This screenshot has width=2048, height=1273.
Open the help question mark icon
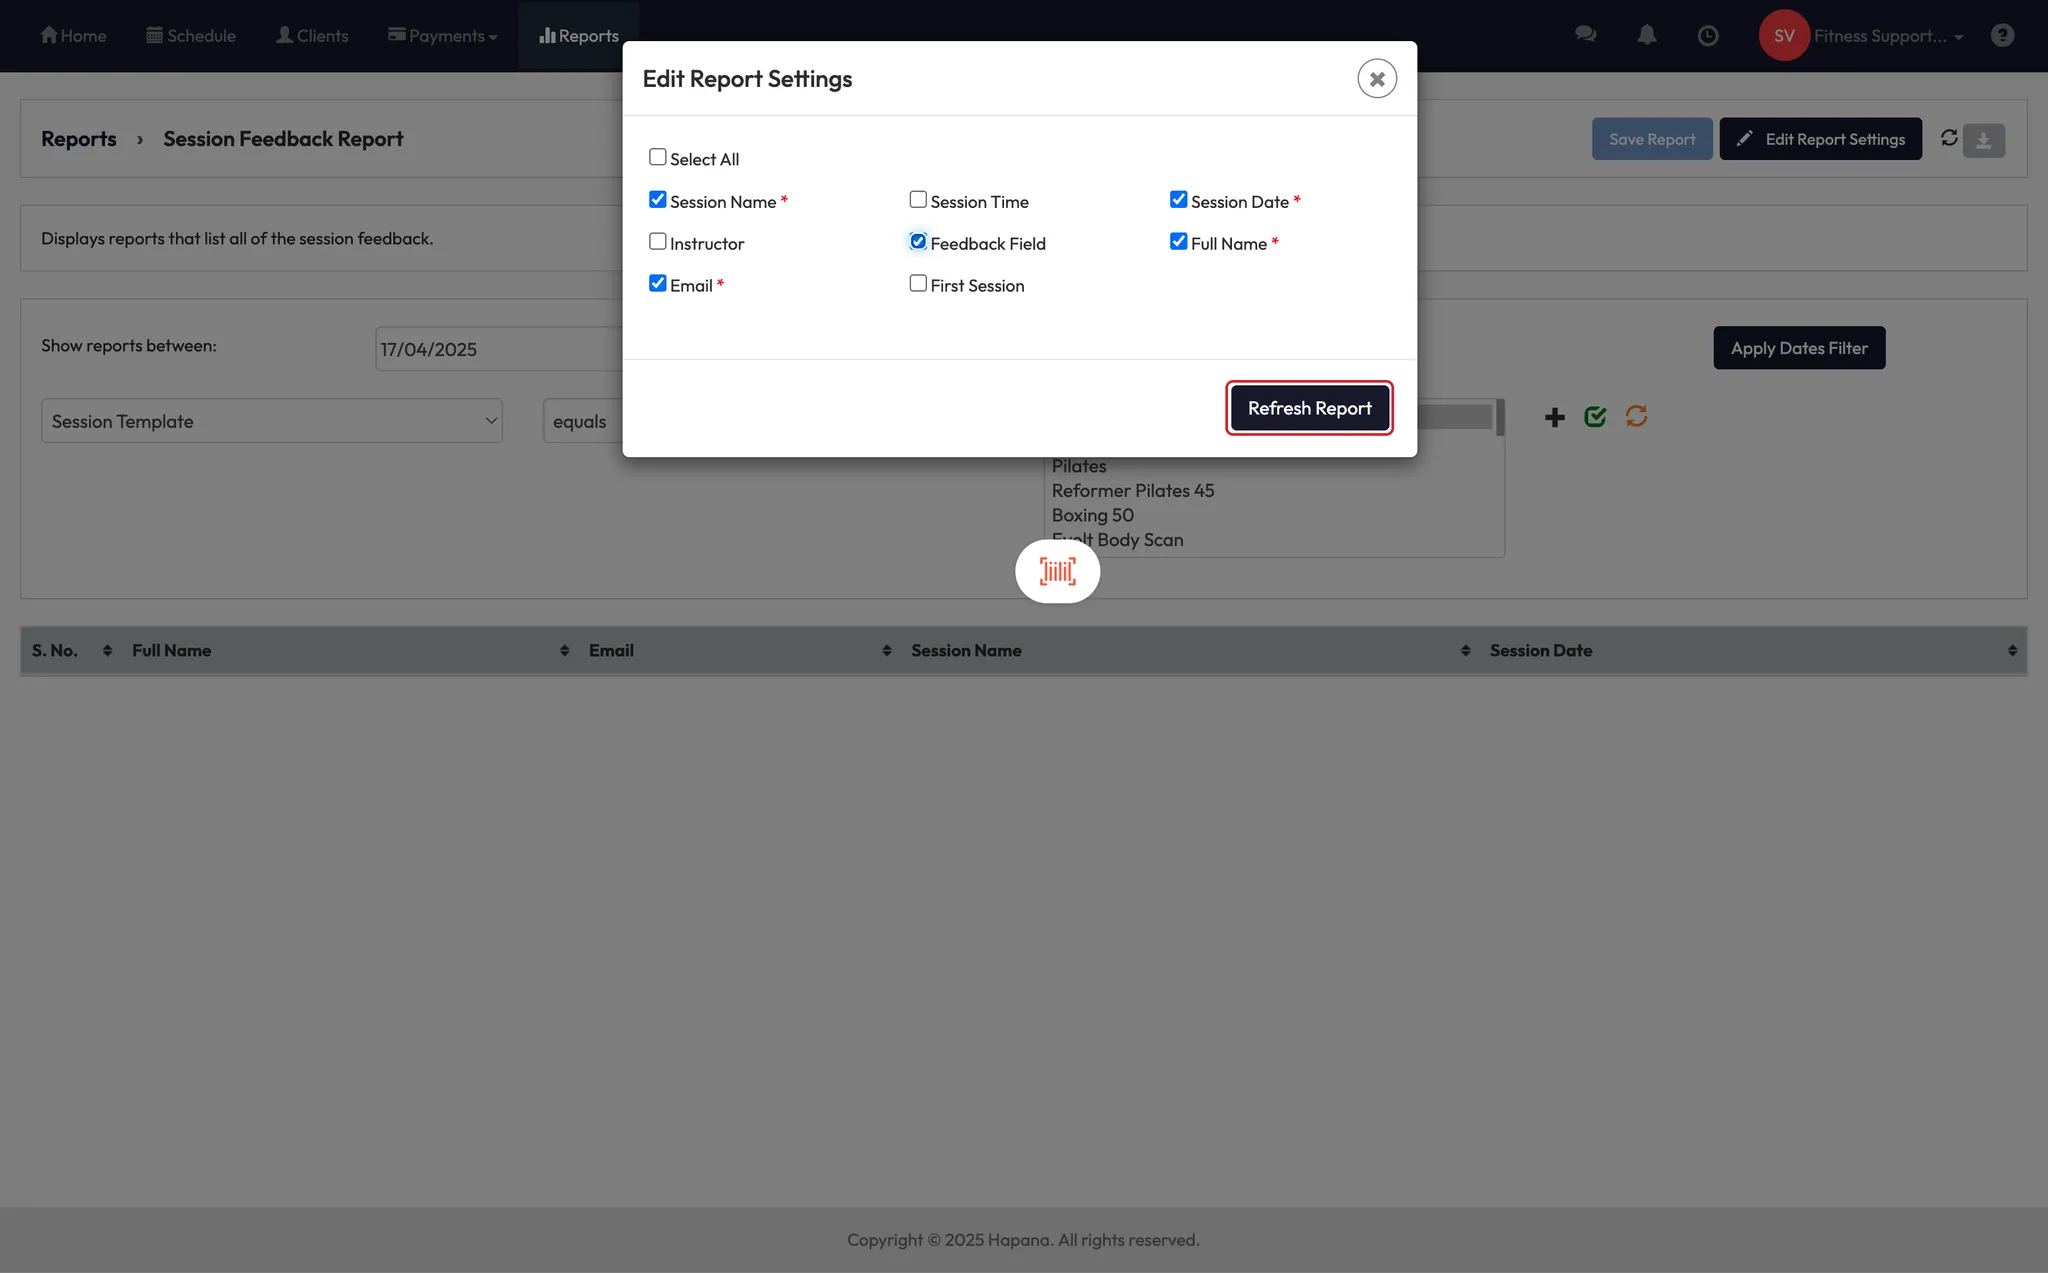(2002, 35)
